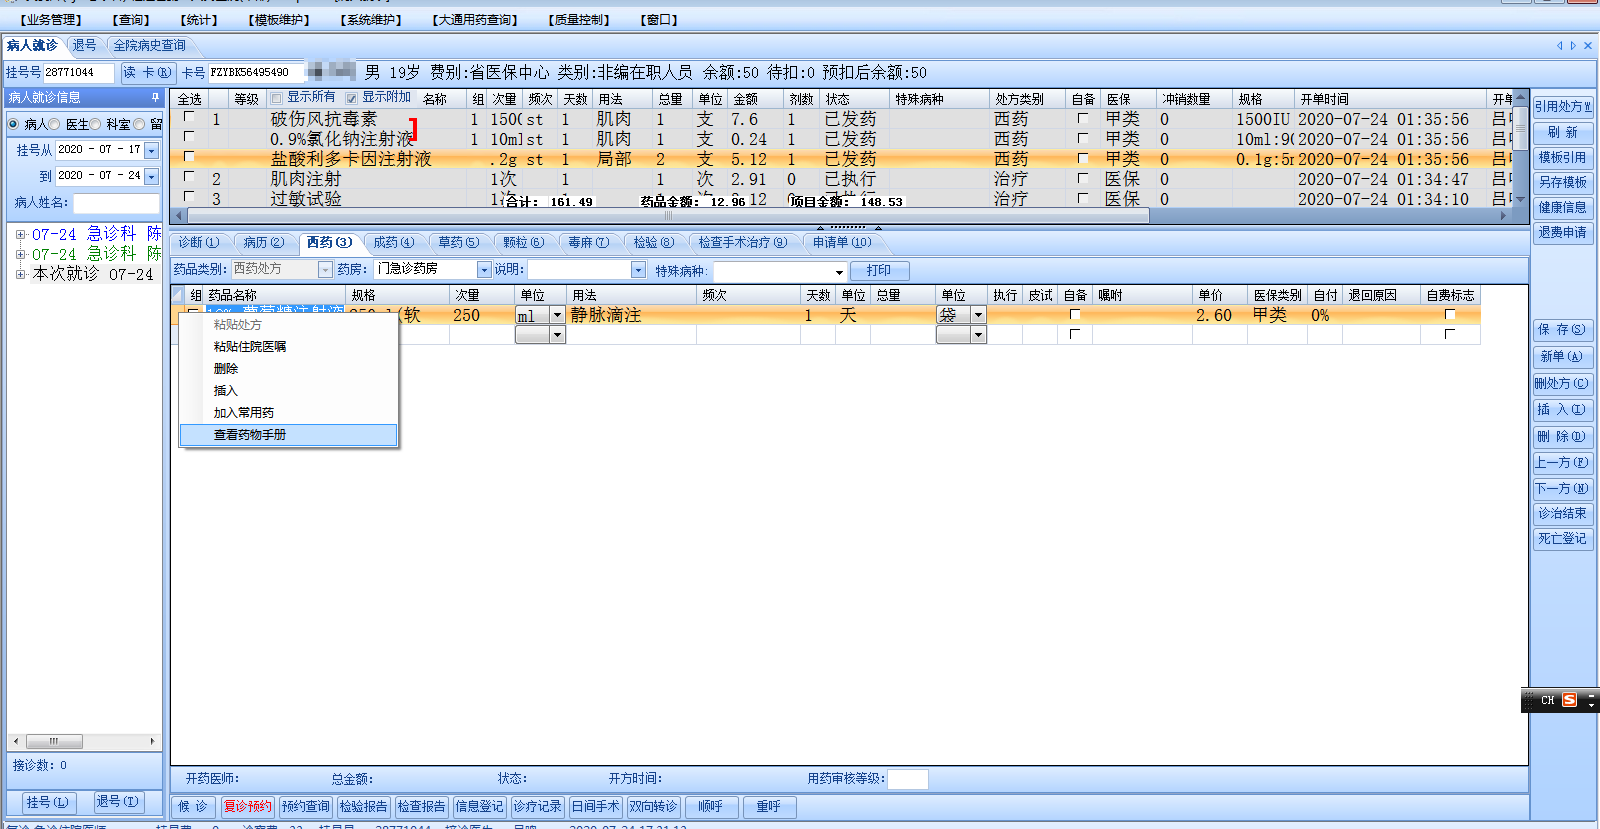The height and width of the screenshot is (829, 1600).
Task: Toggle the 显示所有 checkbox
Action: point(277,98)
